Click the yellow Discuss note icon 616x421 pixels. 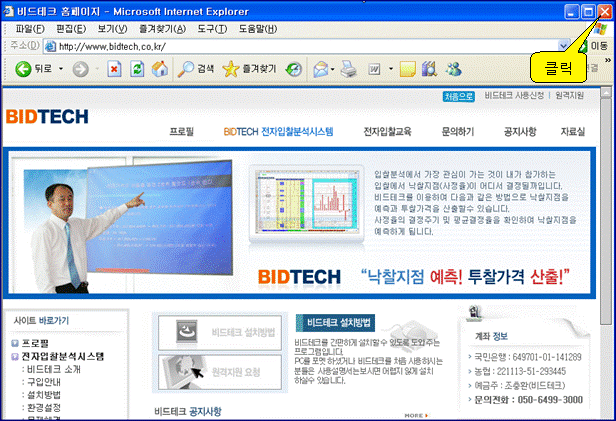407,70
